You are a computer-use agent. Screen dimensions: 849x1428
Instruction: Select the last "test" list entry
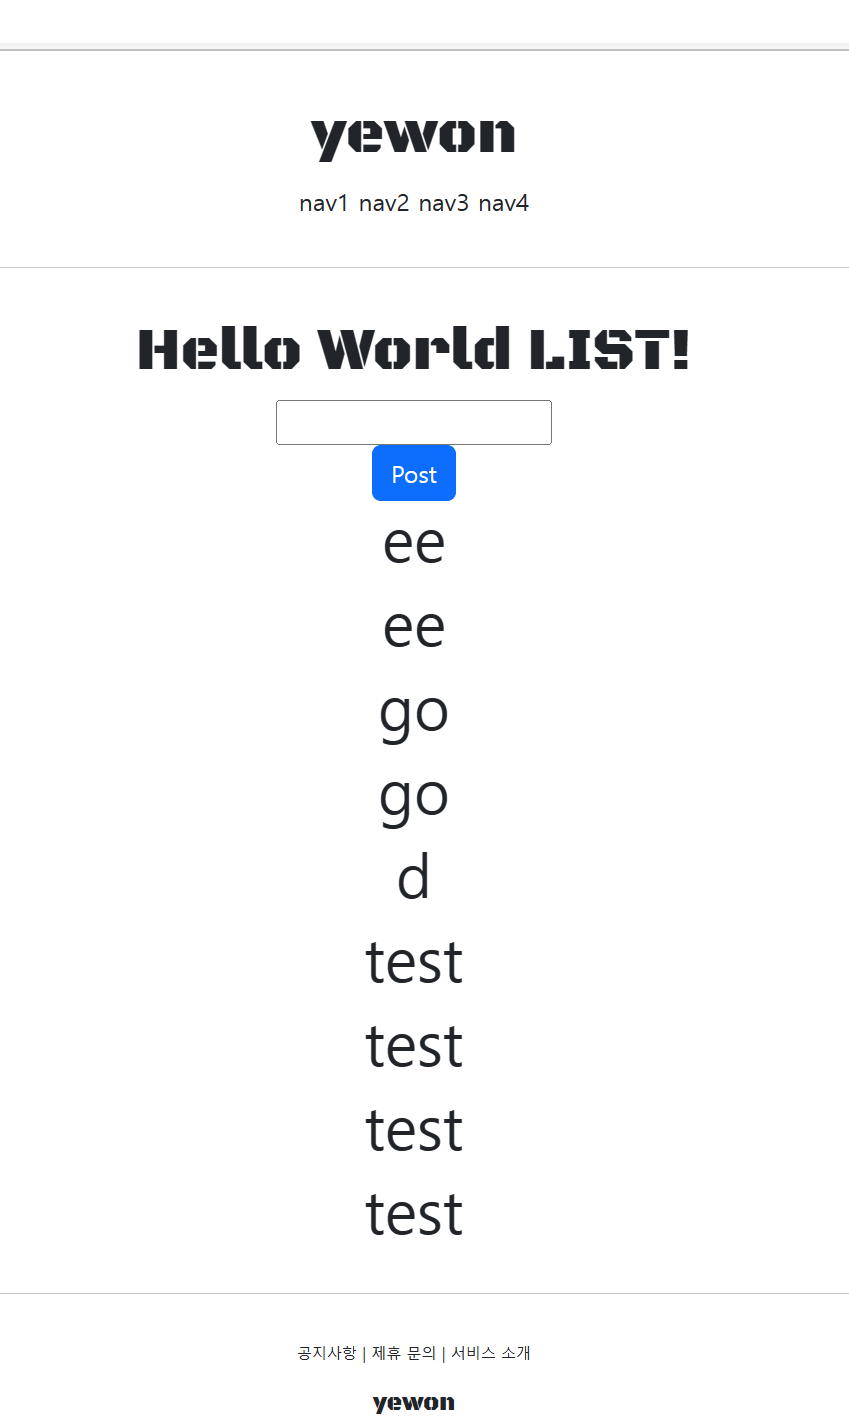[x=414, y=1214]
